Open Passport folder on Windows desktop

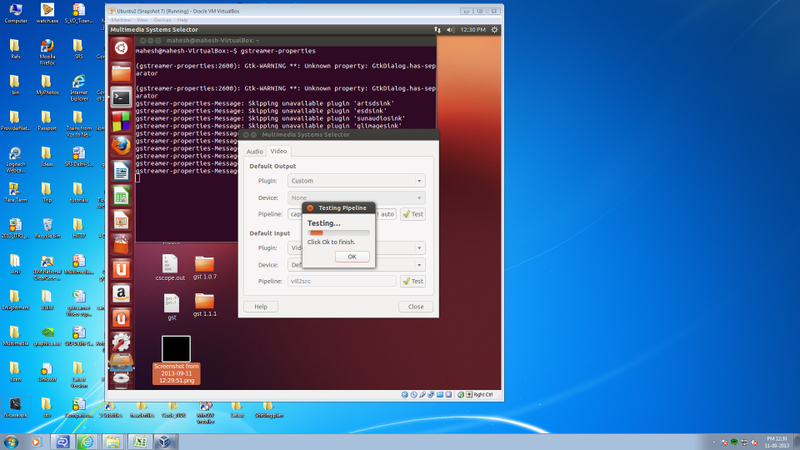tap(47, 121)
